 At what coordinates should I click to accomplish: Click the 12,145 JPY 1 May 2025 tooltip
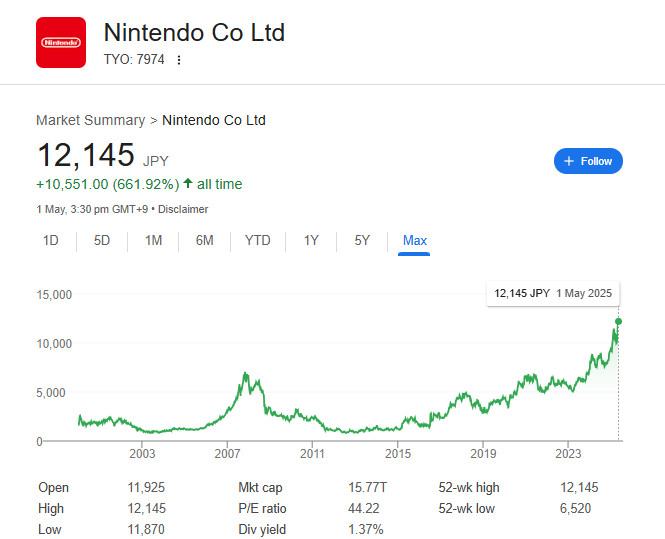(553, 293)
